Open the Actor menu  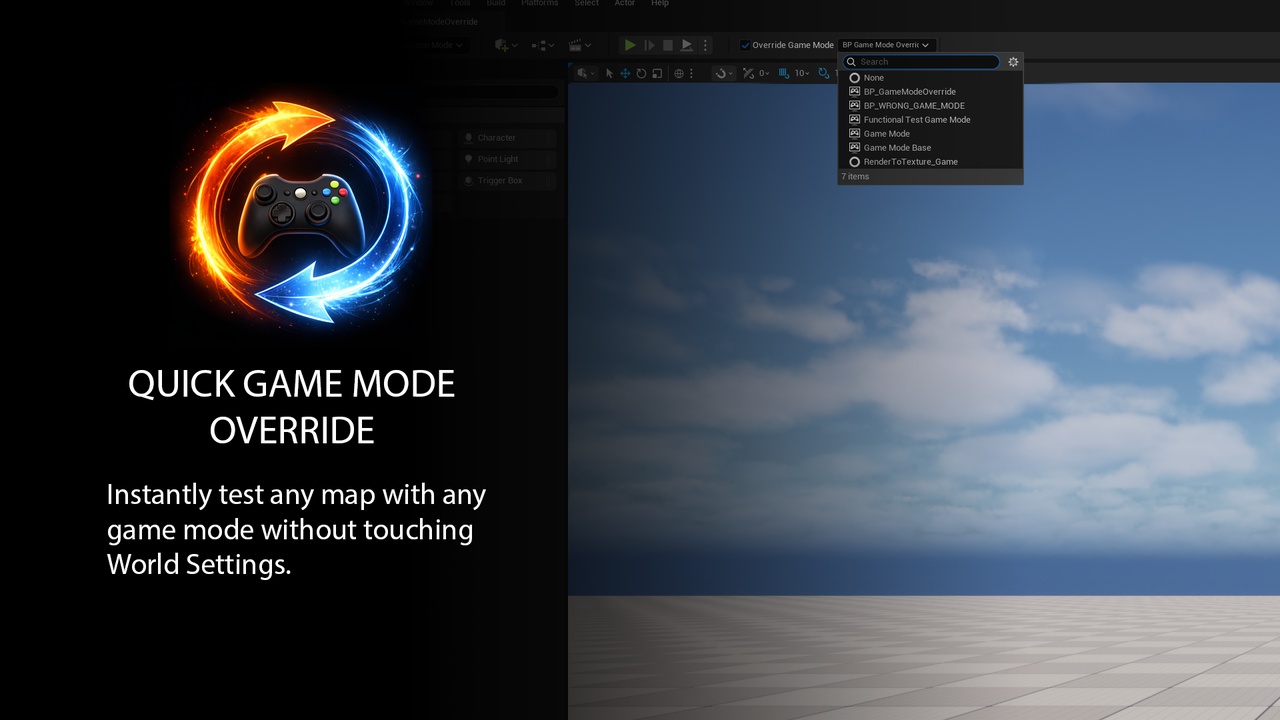point(625,4)
